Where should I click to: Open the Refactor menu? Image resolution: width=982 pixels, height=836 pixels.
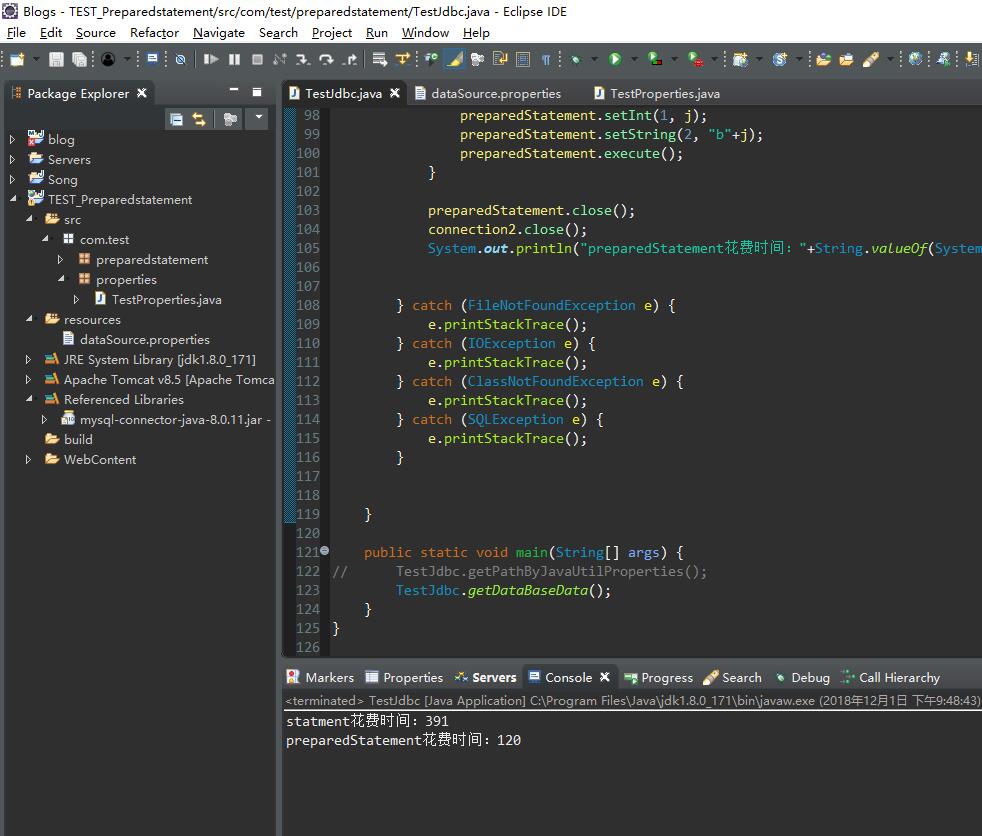coord(154,33)
